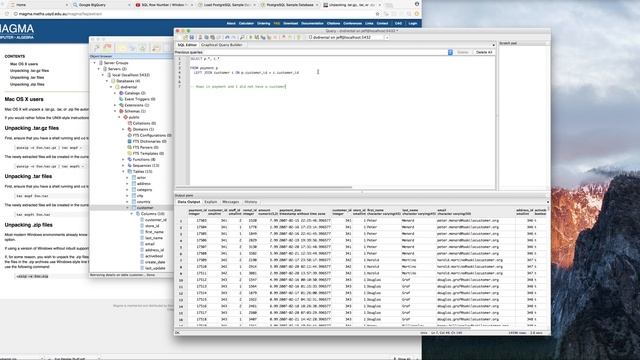Open Explain tab in output pane

(x=211, y=202)
